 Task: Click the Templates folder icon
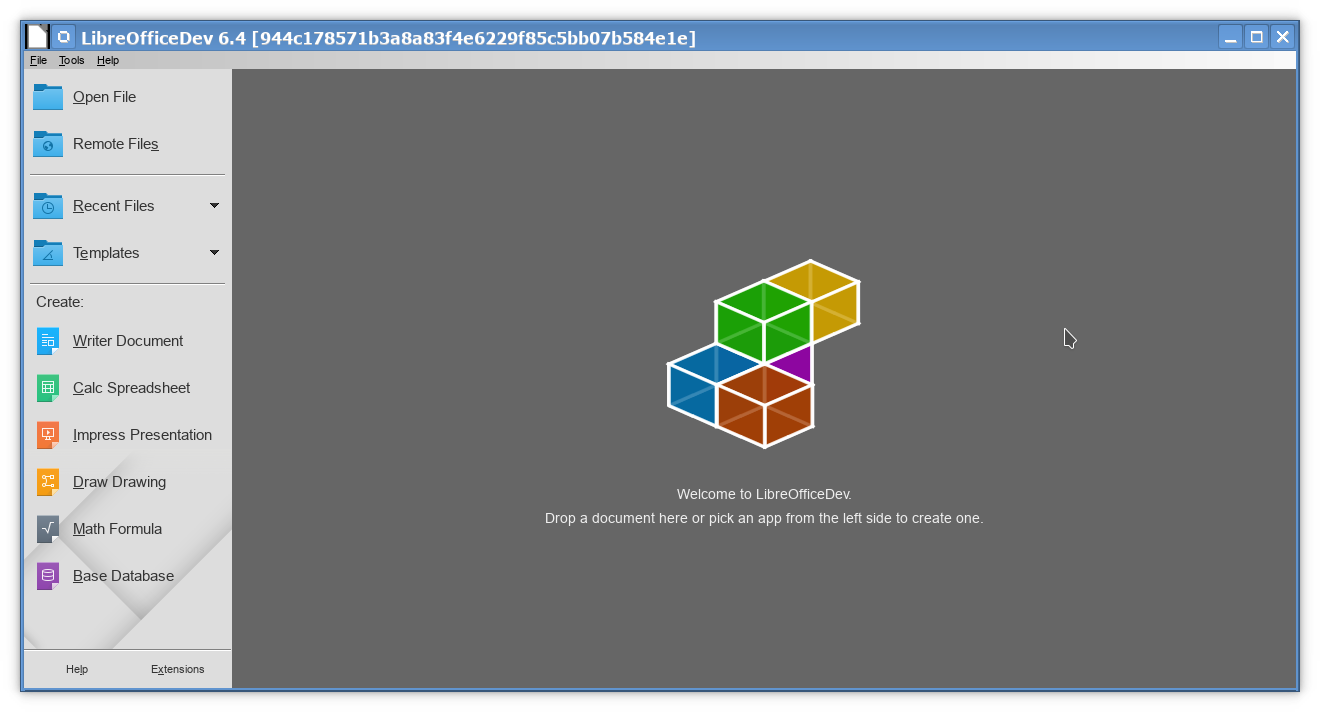48,253
